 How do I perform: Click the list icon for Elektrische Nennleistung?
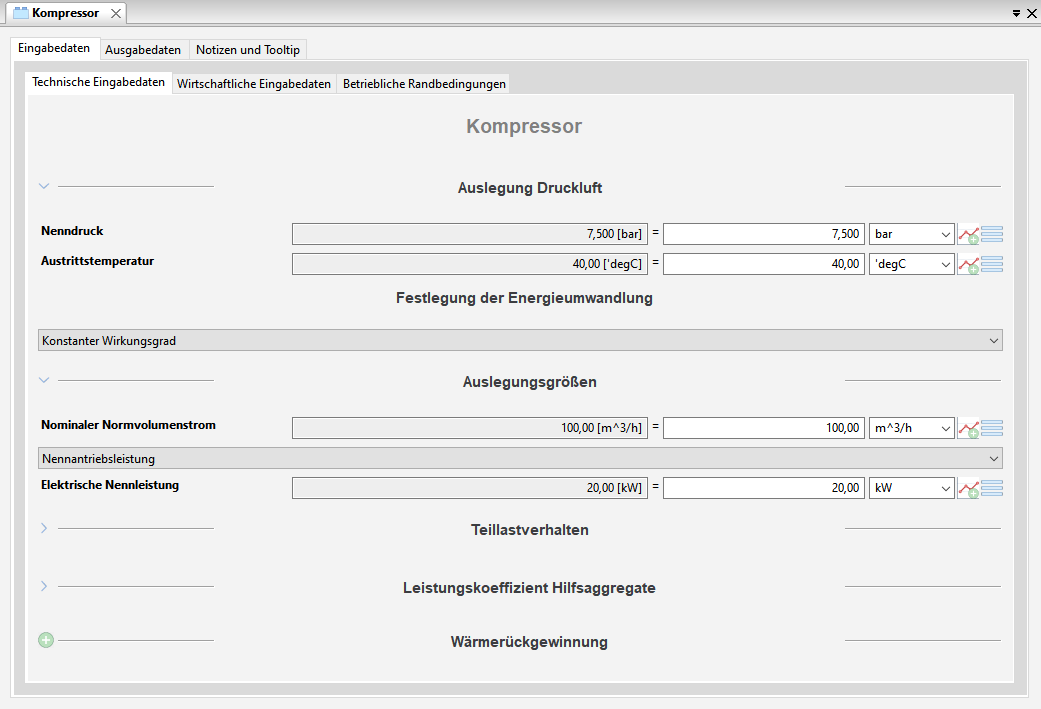point(992,489)
